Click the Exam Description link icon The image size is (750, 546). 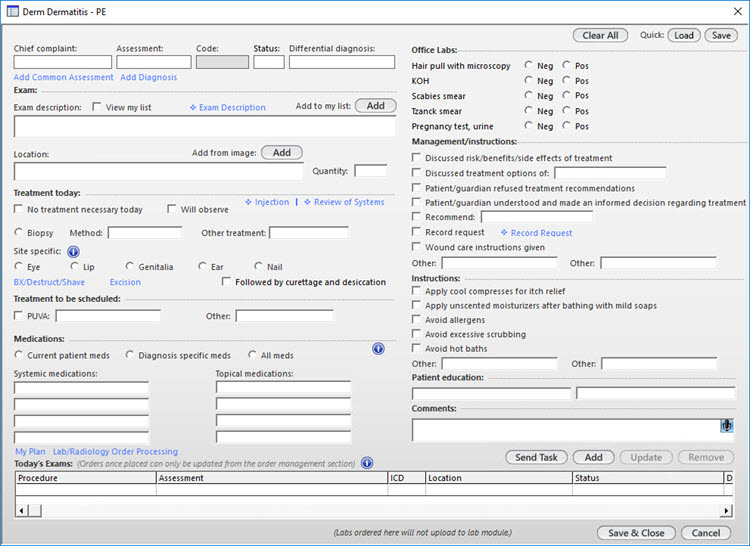click(193, 108)
